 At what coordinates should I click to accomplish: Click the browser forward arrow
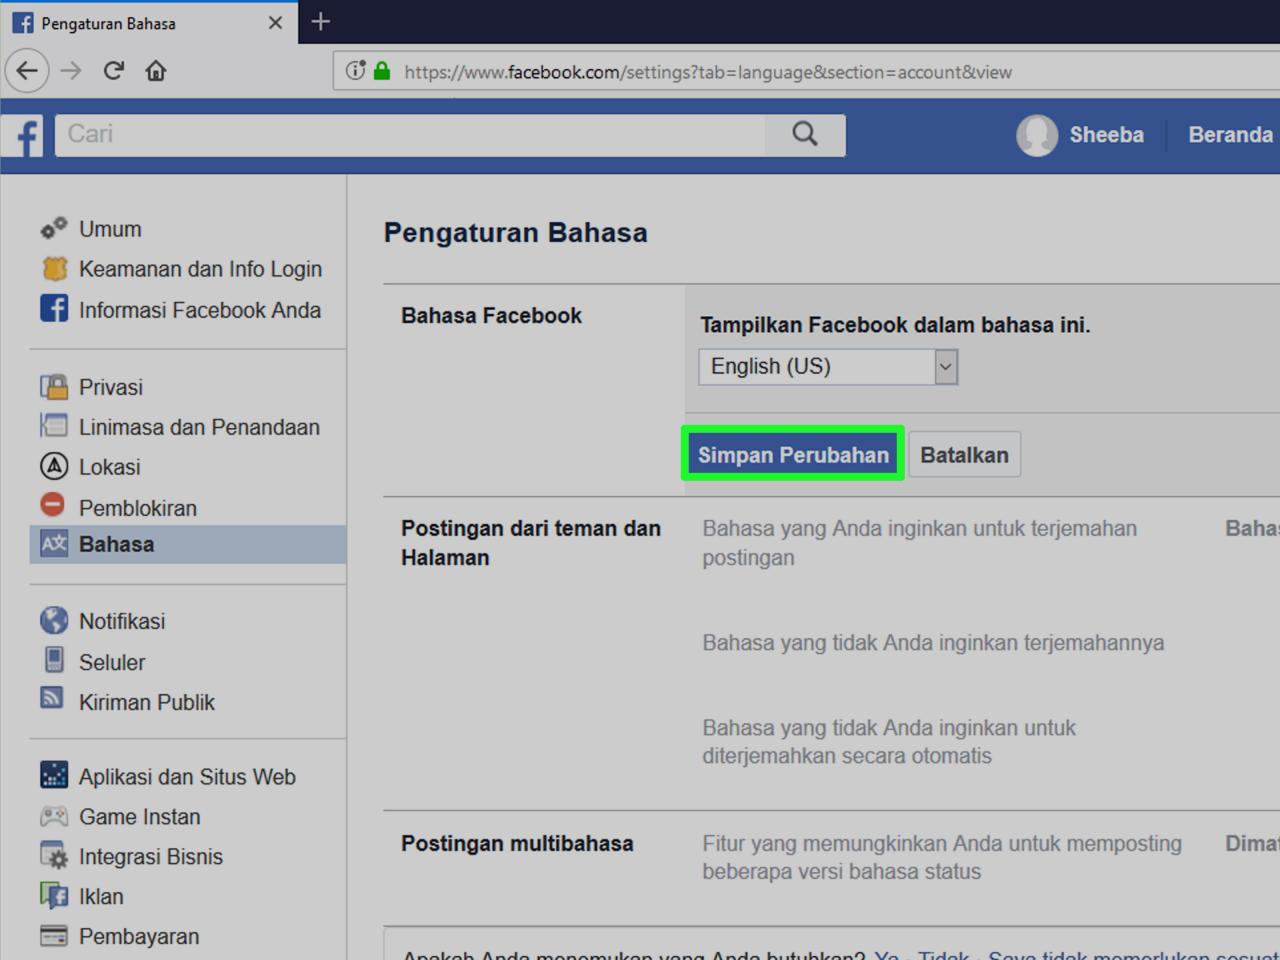click(x=71, y=71)
